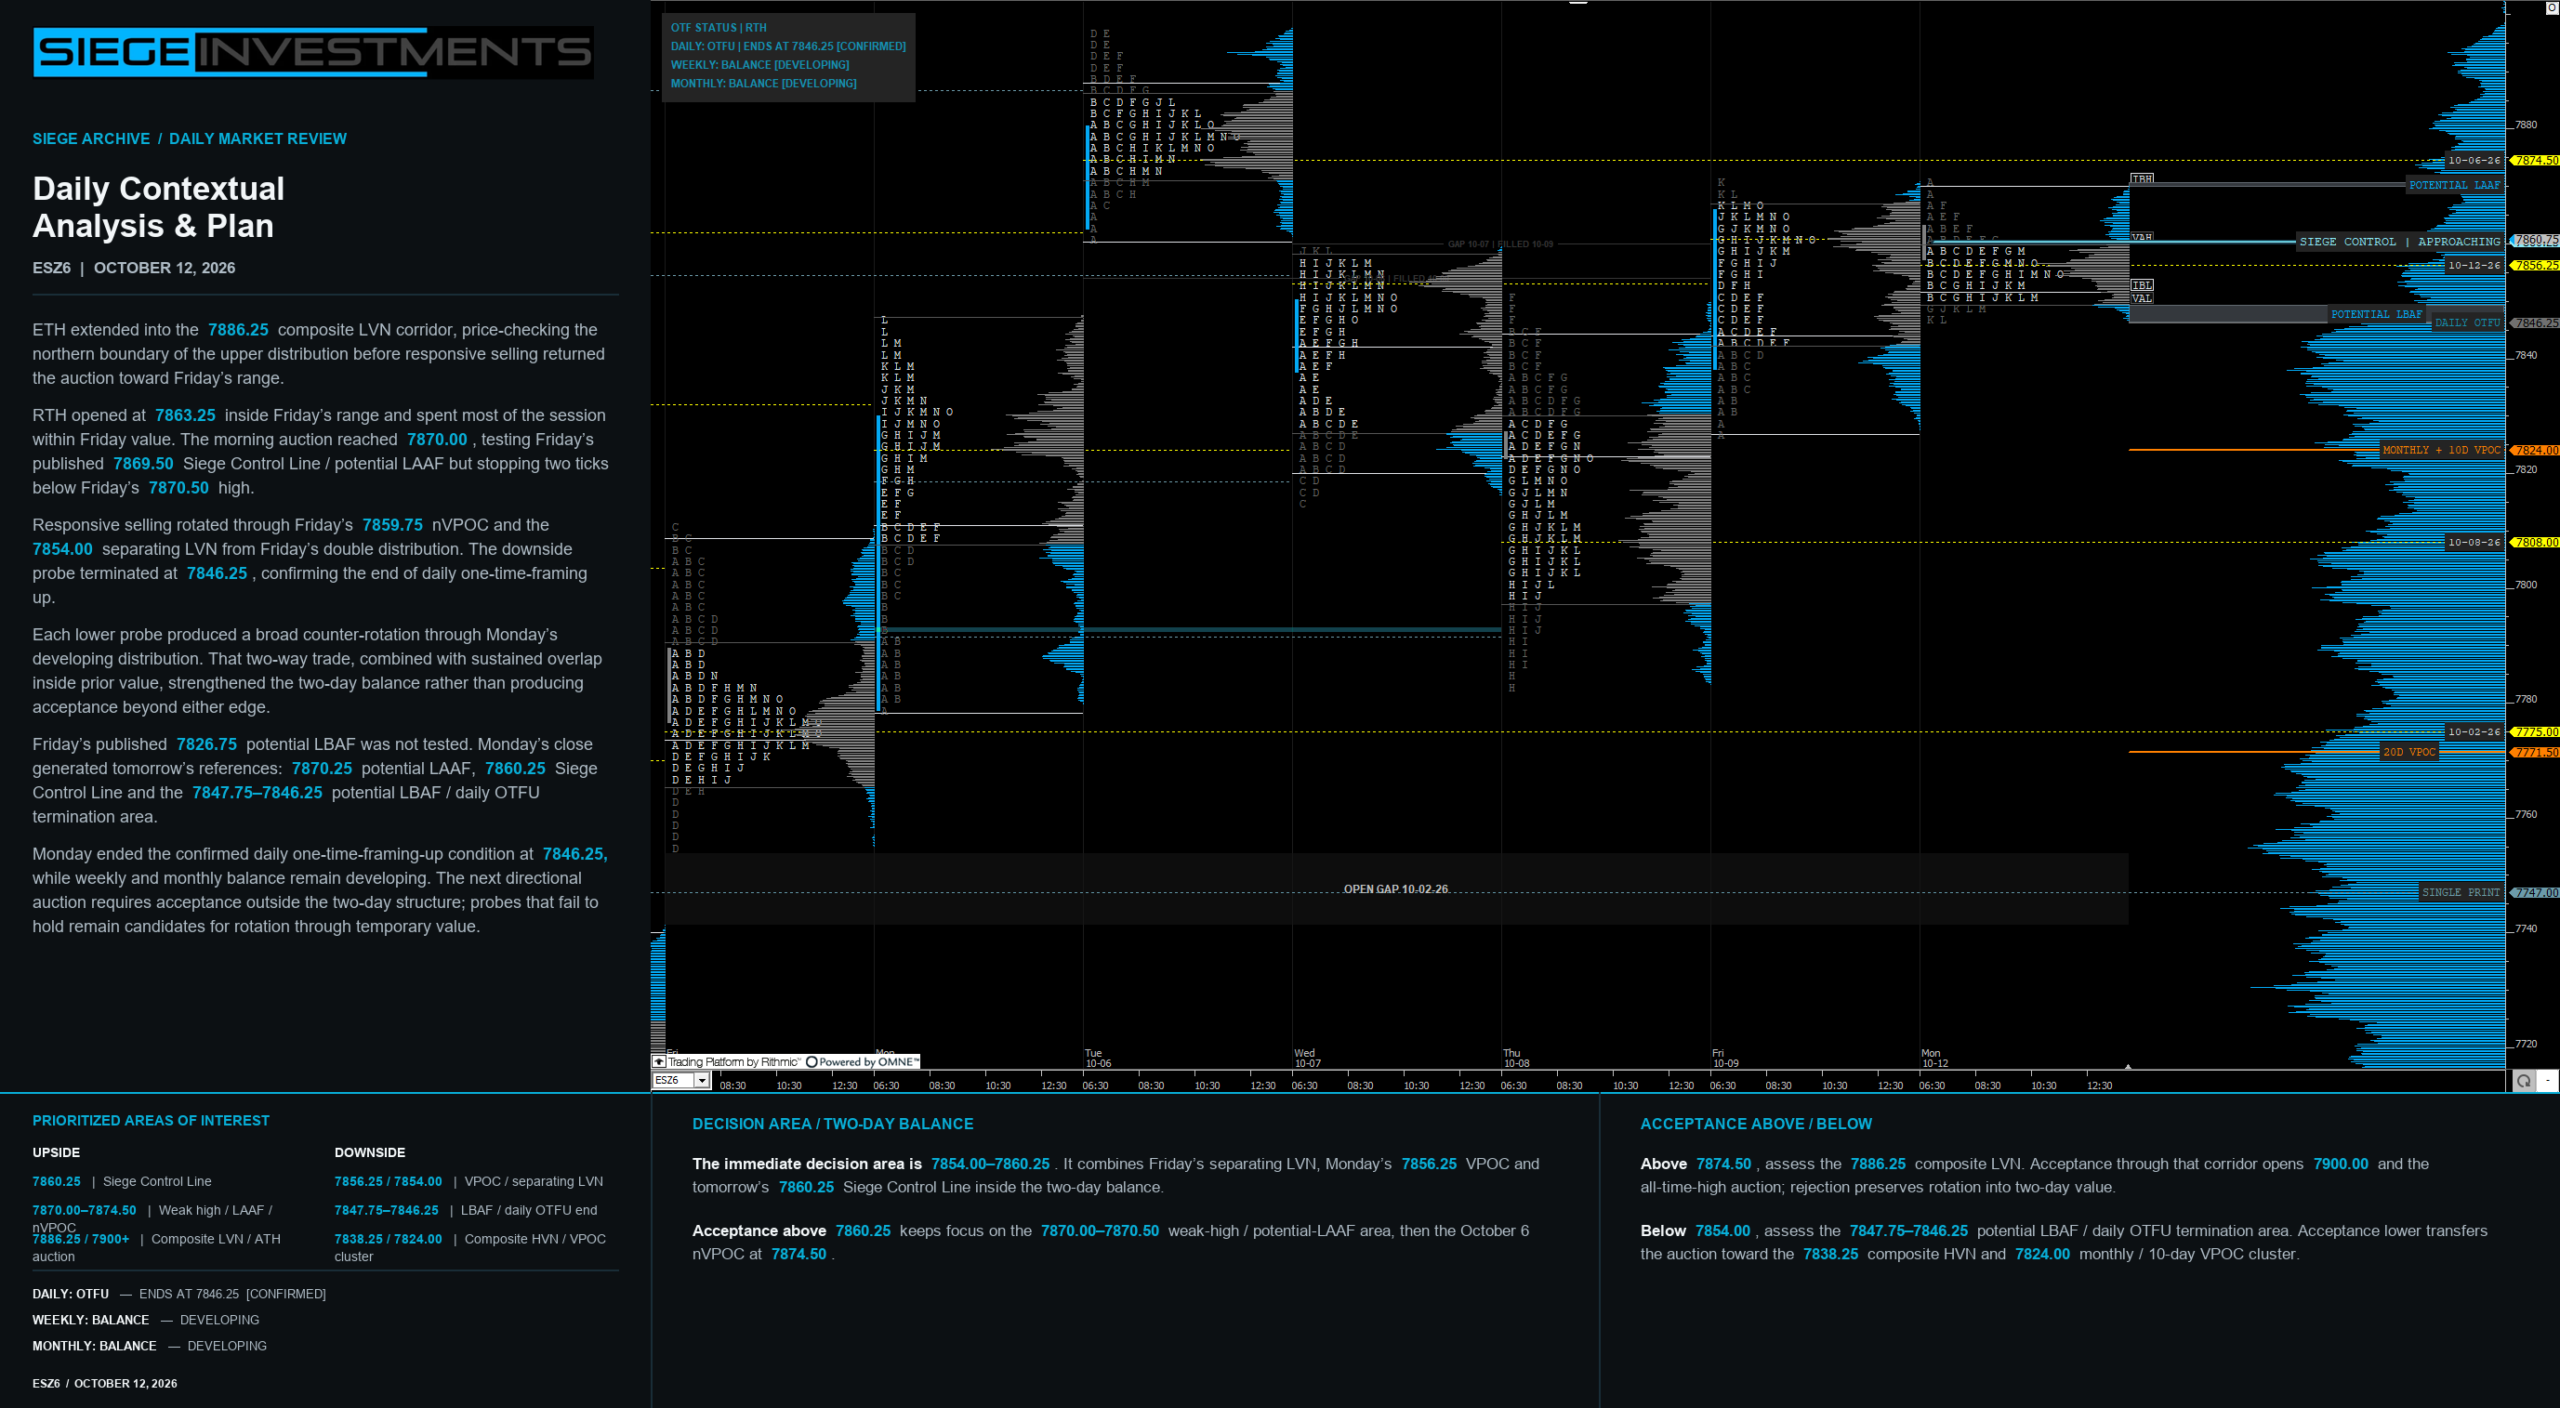Click the Siege Investments logo

(x=313, y=52)
